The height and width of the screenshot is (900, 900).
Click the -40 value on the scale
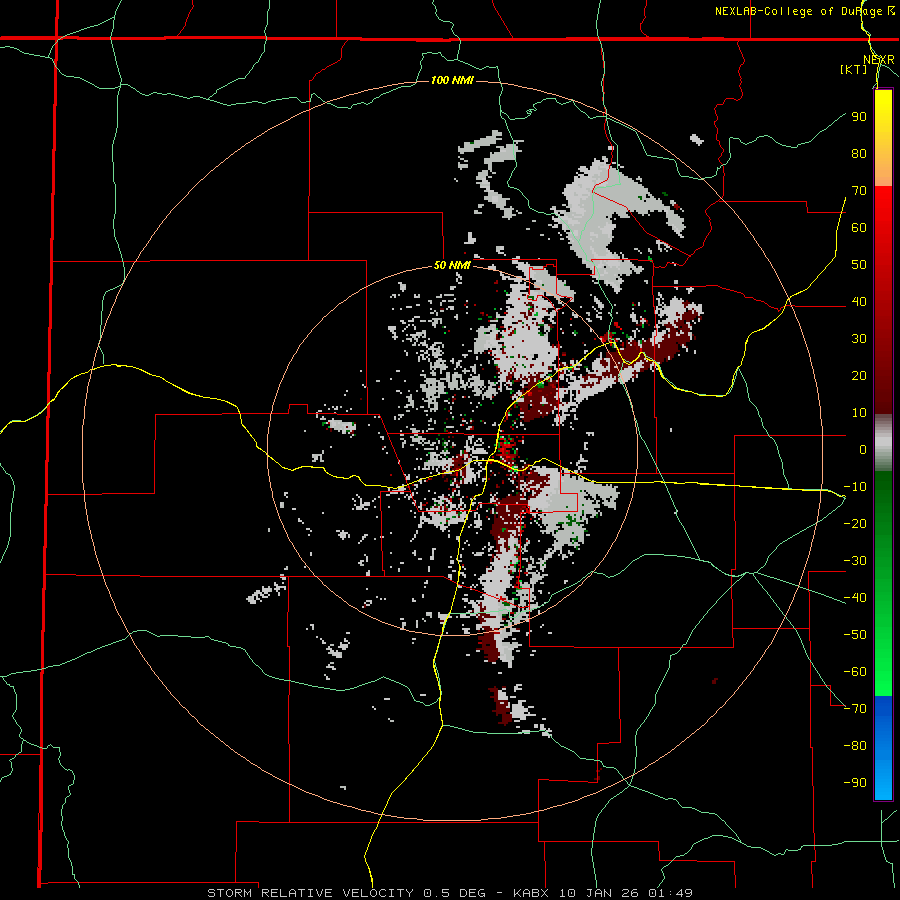tap(855, 598)
